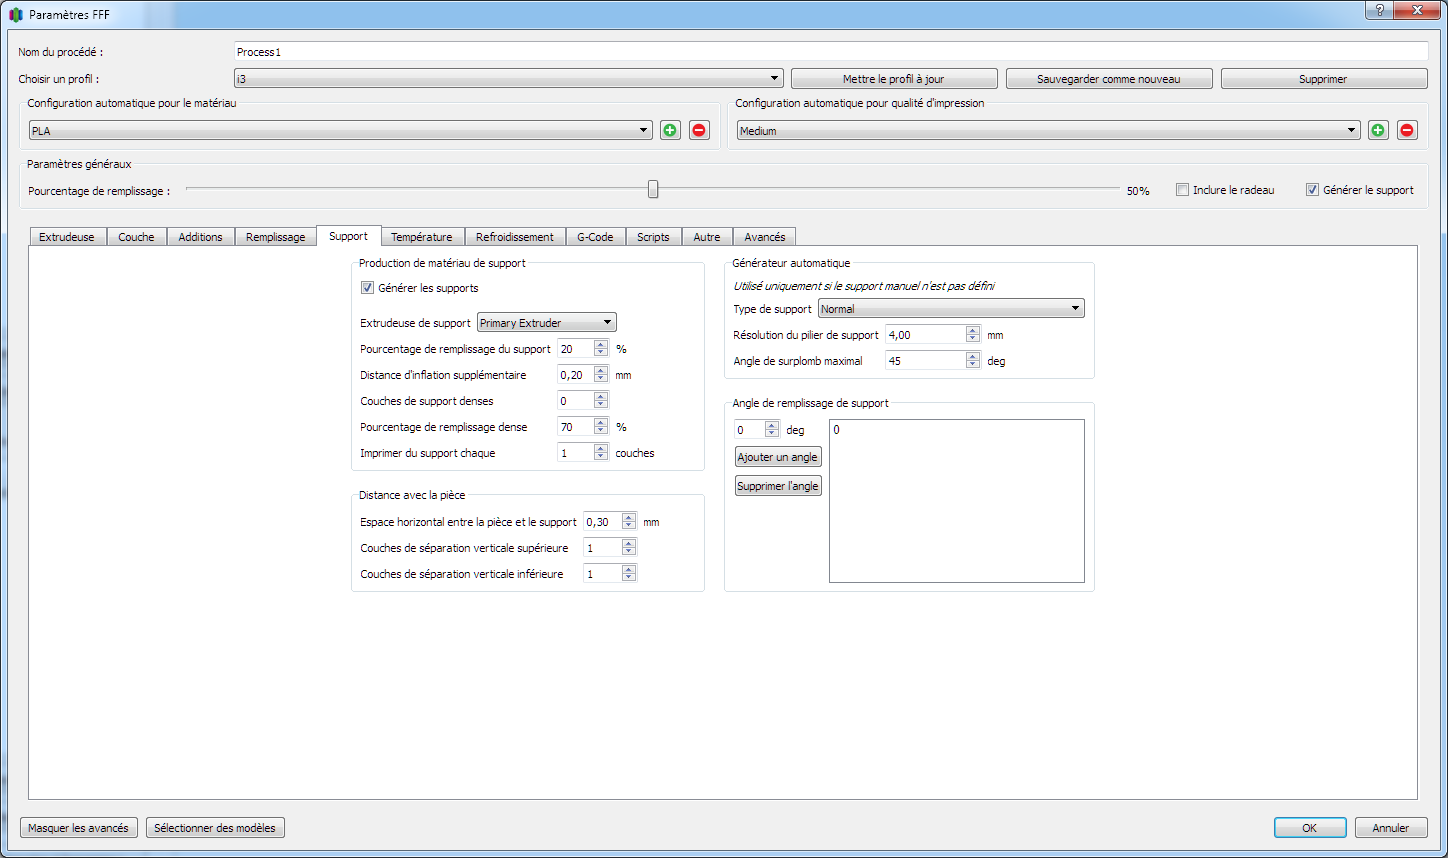Viewport: 1448px width, 858px height.
Task: Increase the support infill angle spinner
Action: [x=772, y=425]
